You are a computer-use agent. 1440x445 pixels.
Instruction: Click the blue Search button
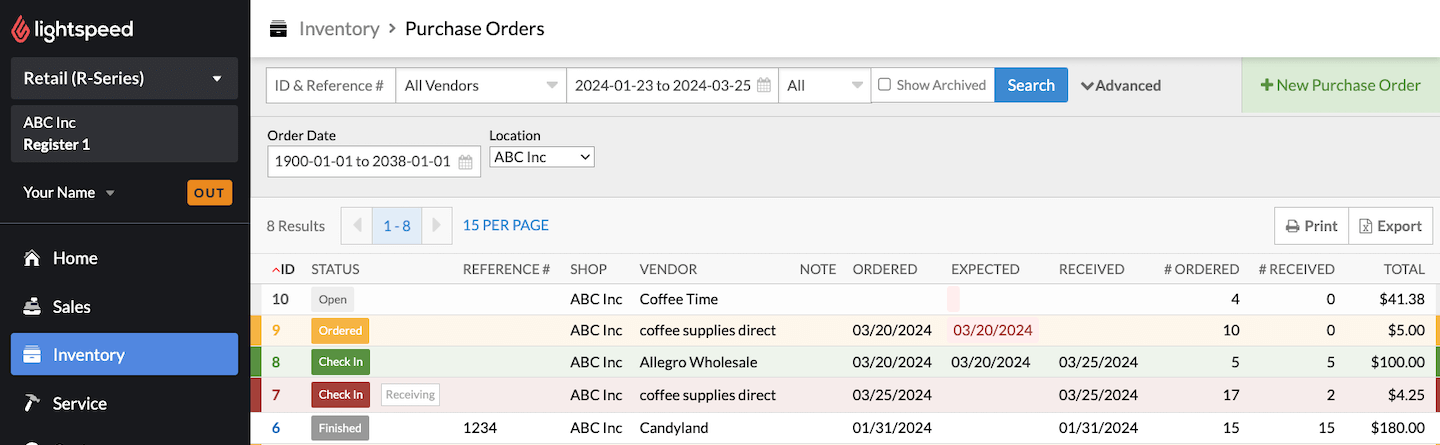tap(1030, 86)
